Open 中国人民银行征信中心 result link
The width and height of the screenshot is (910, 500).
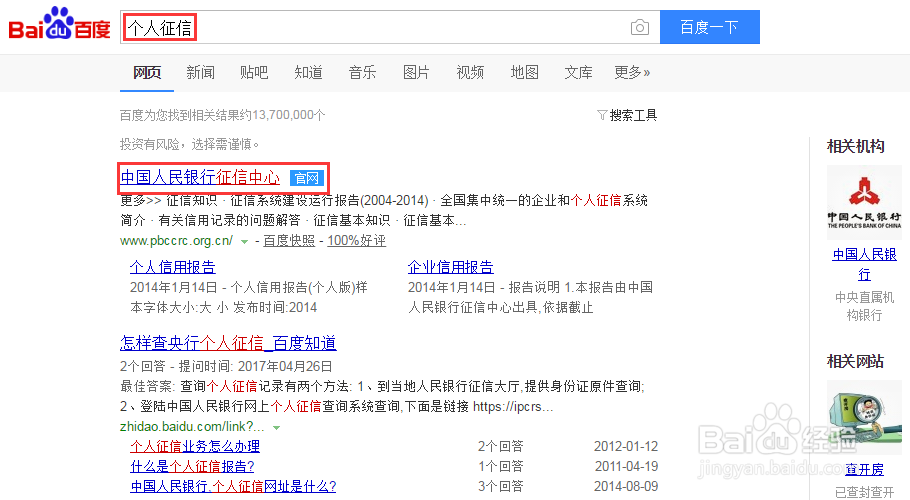[x=200, y=177]
